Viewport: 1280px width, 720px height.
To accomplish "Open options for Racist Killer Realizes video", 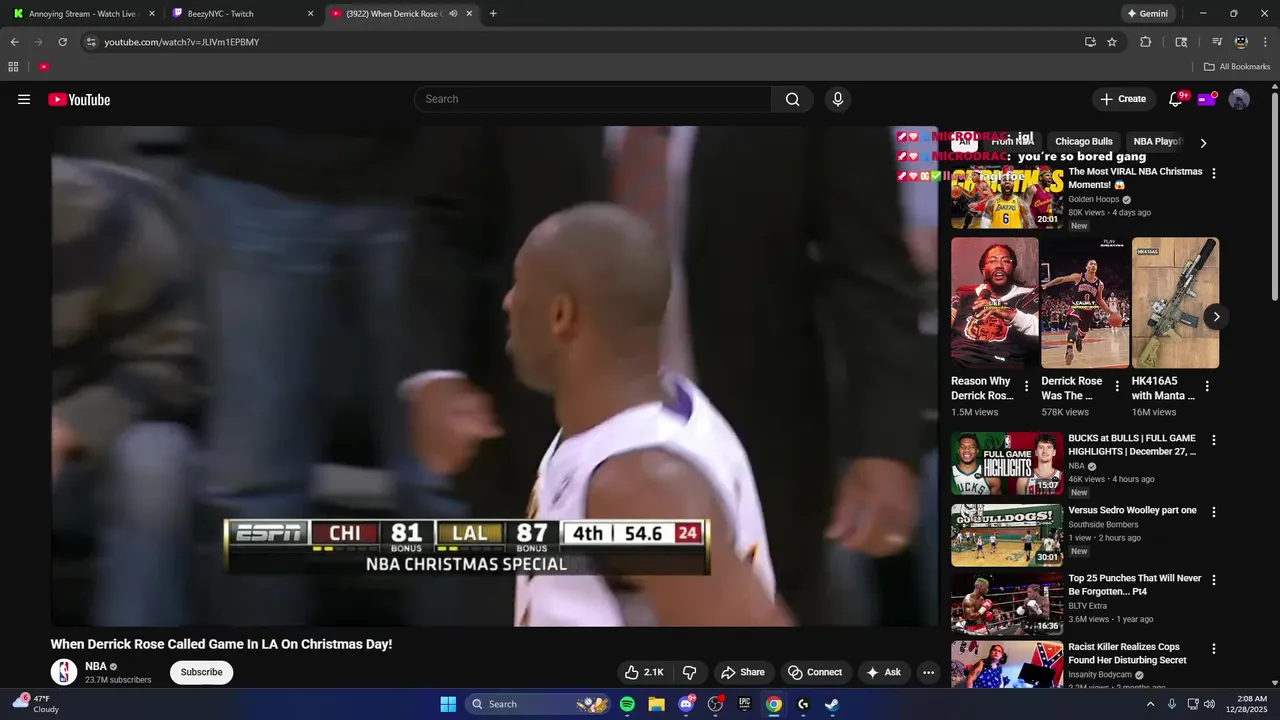I will pos(1214,649).
